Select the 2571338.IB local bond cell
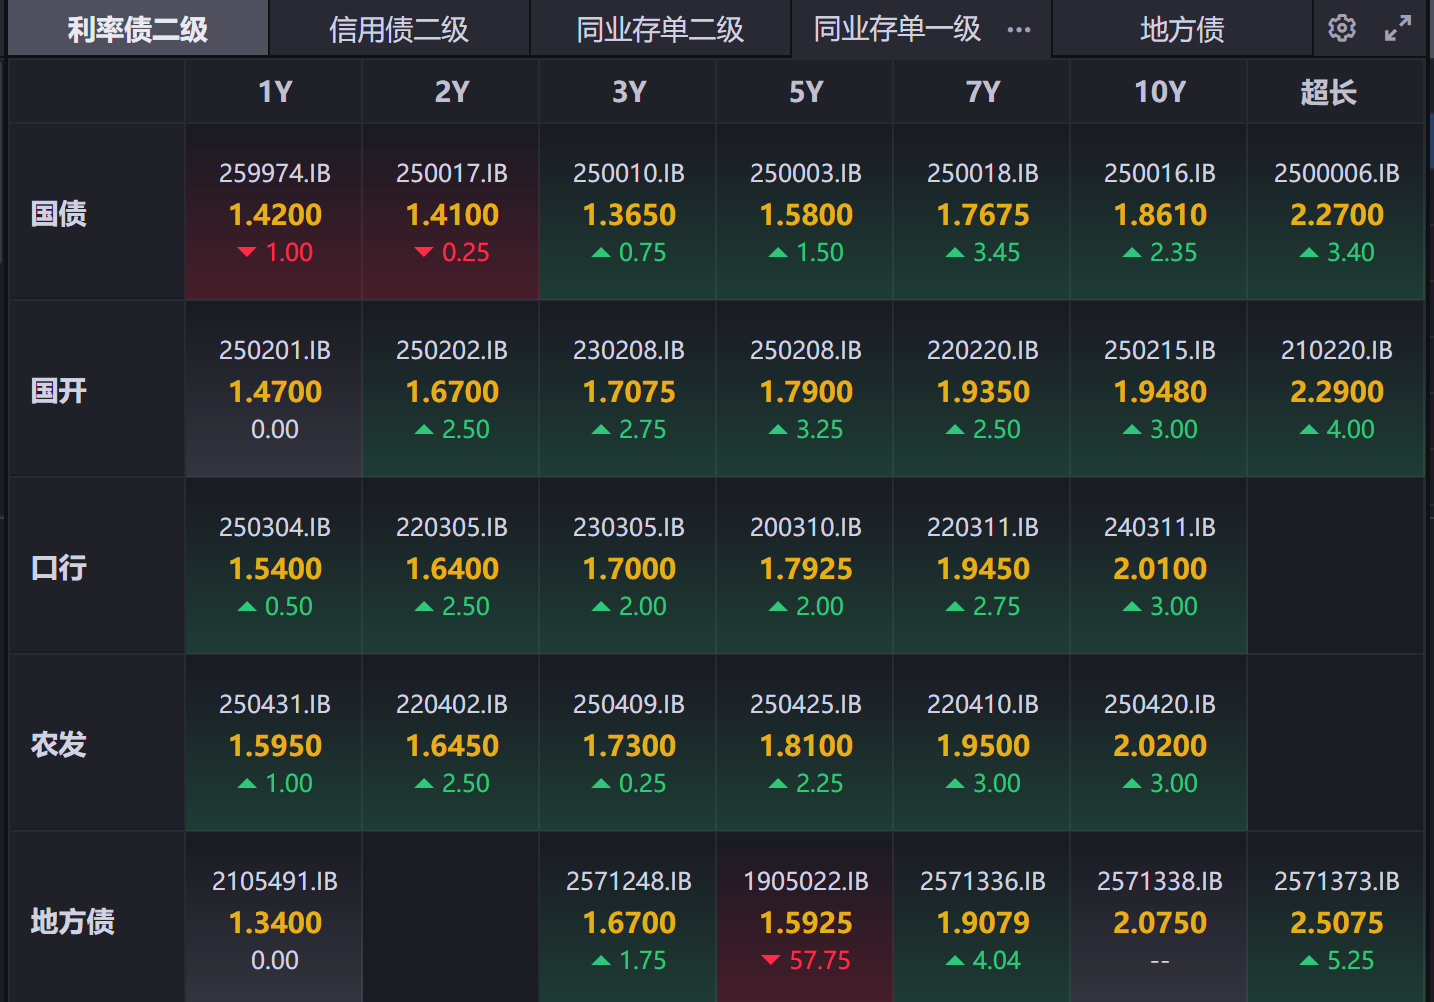Screen dimensions: 1434x1002 click(x=1159, y=921)
